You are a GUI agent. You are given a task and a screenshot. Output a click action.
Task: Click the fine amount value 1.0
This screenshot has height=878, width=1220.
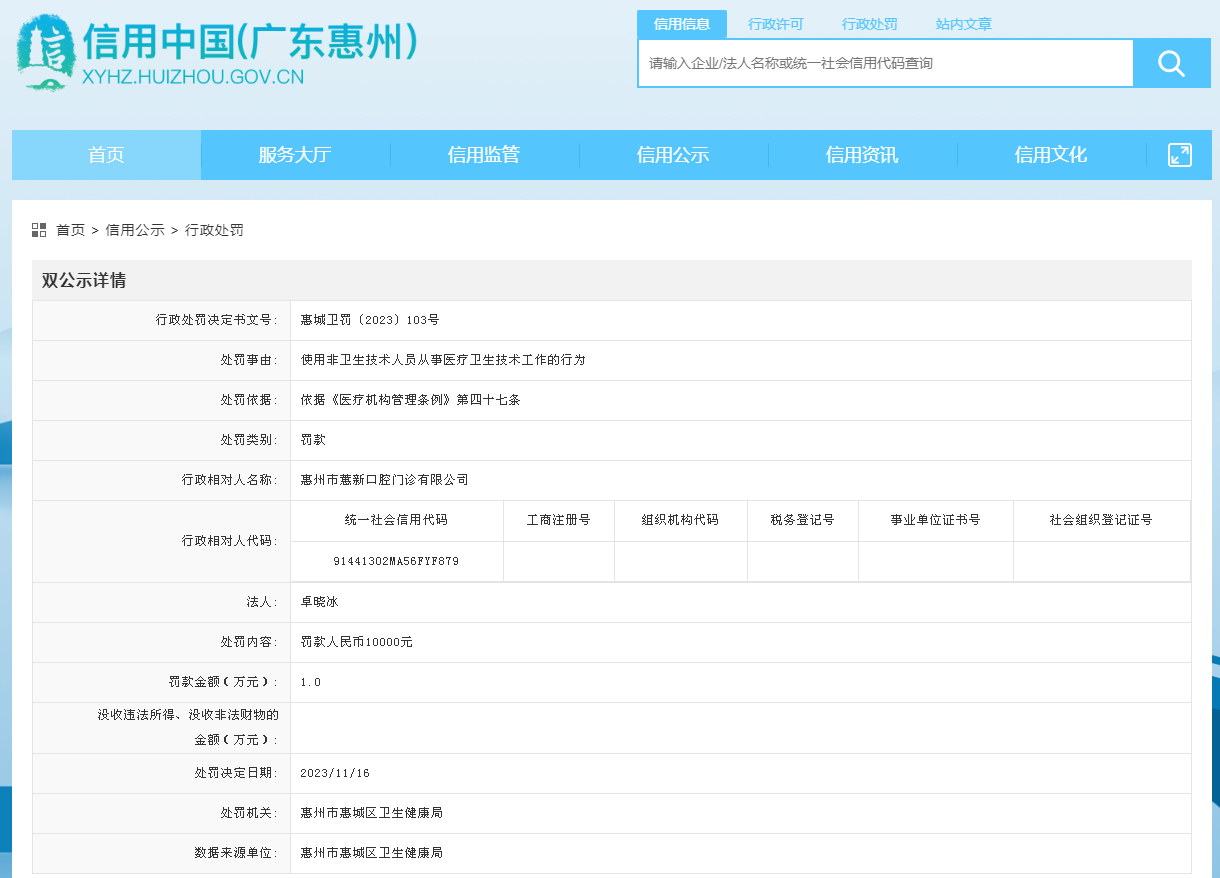[x=311, y=682]
